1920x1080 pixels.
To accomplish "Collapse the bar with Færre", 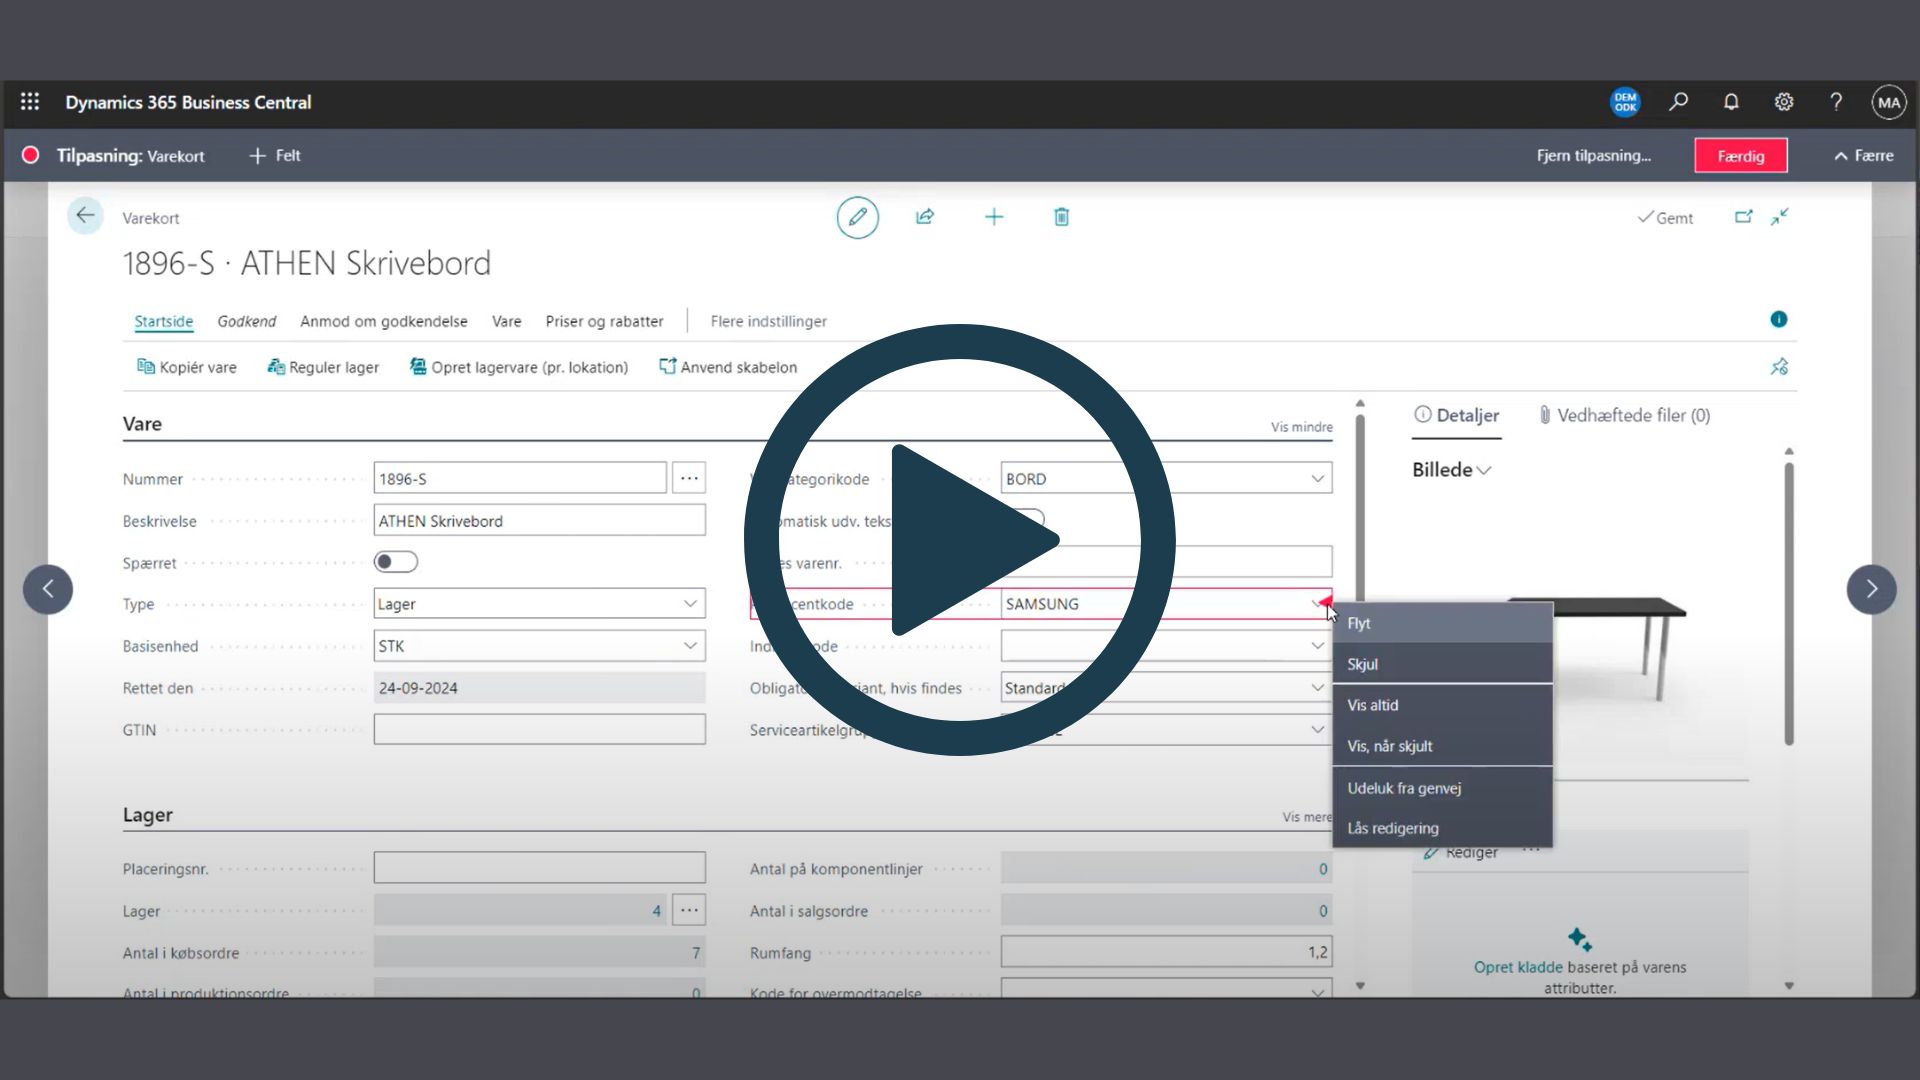I will click(1864, 156).
